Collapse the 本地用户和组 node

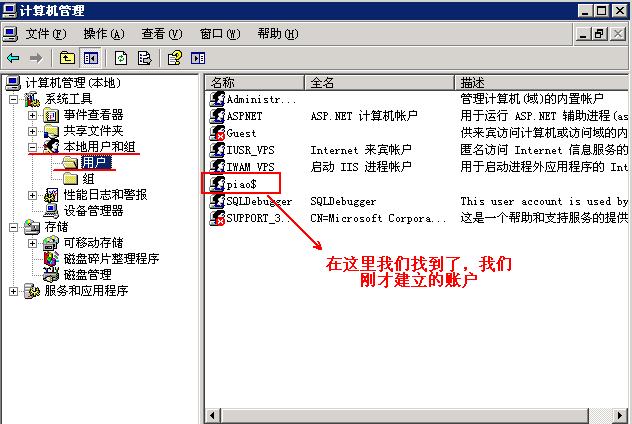[x=32, y=147]
